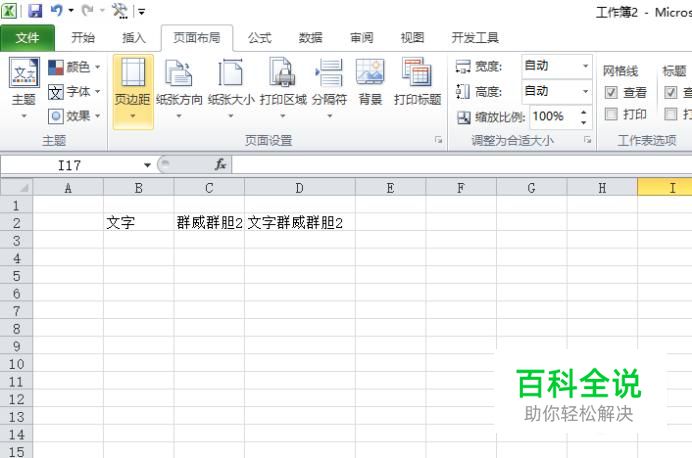This screenshot has width=692, height=458.
Task: Select cell B2 containing 文字
Action: tap(139, 222)
